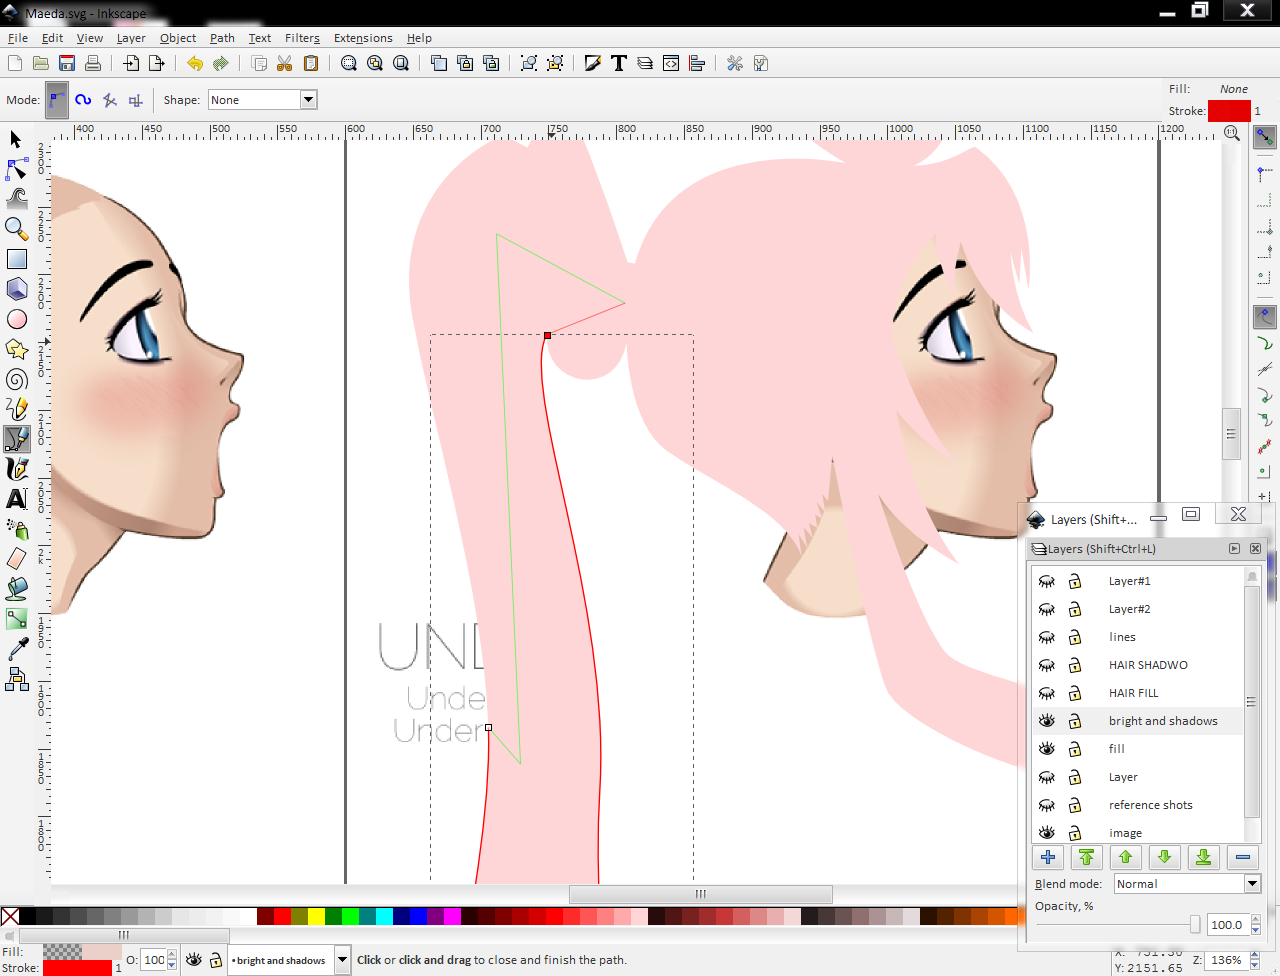The image size is (1280, 976).
Task: Toggle visibility of HAIR FILL layer
Action: pyautogui.click(x=1047, y=693)
